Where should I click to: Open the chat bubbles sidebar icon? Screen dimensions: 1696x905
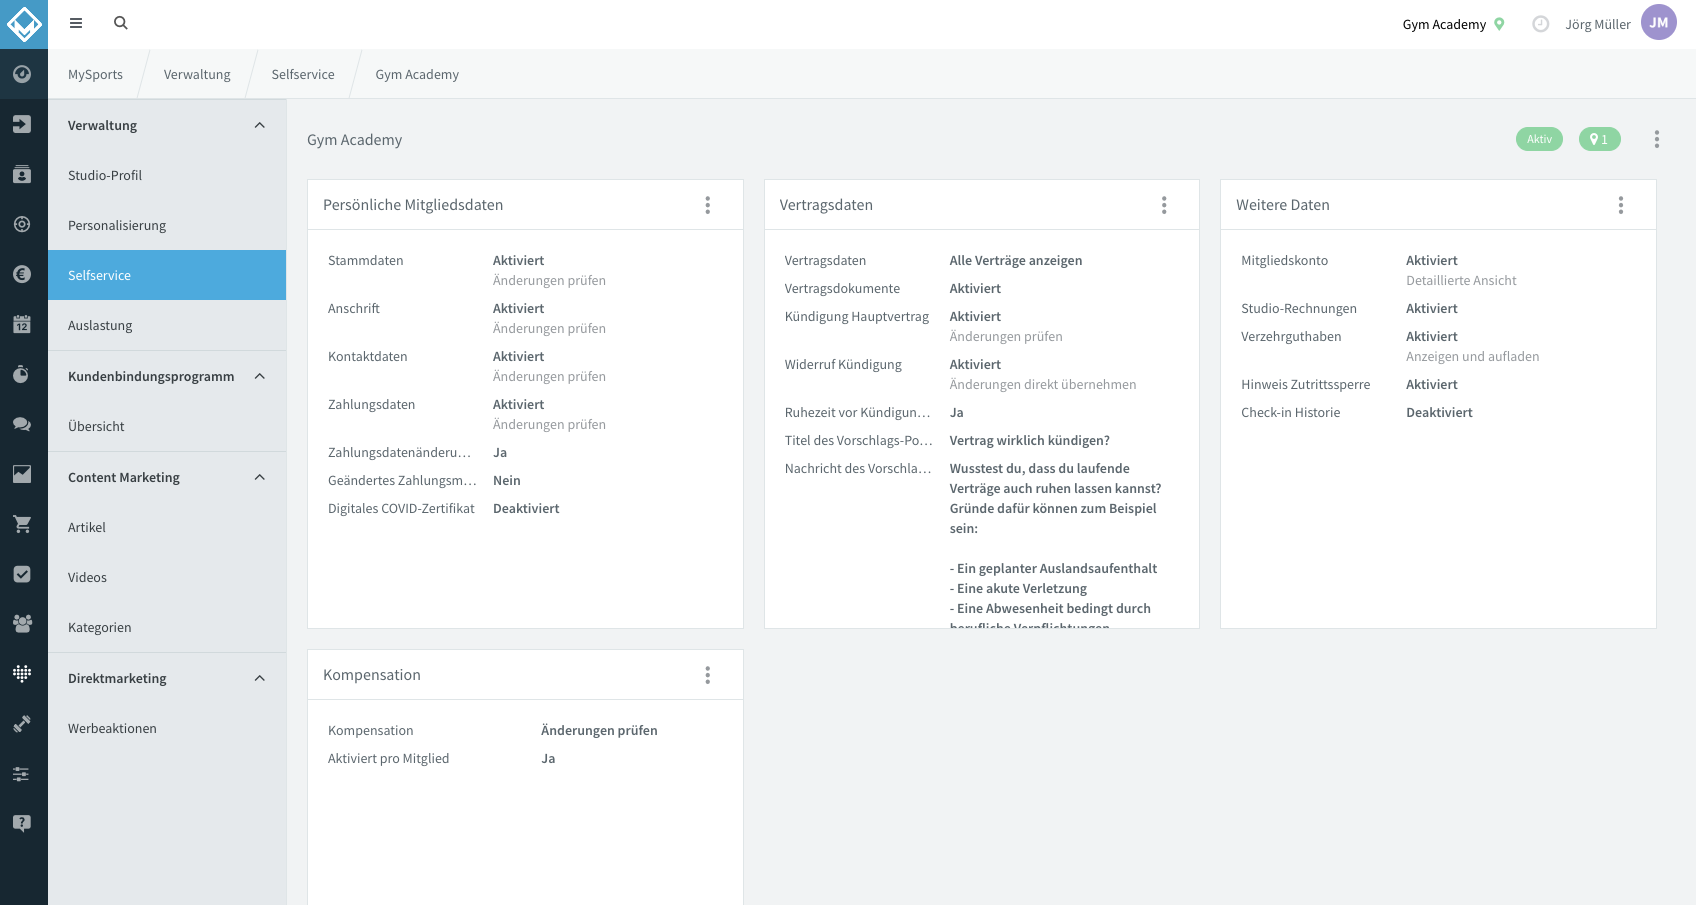click(22, 424)
